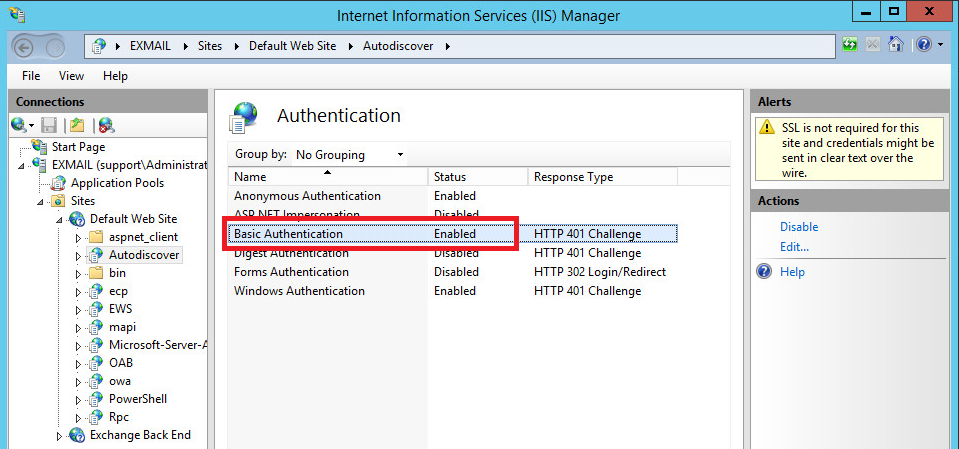Image resolution: width=959 pixels, height=449 pixels.
Task: Expand the ecp tree node
Action: [x=78, y=292]
